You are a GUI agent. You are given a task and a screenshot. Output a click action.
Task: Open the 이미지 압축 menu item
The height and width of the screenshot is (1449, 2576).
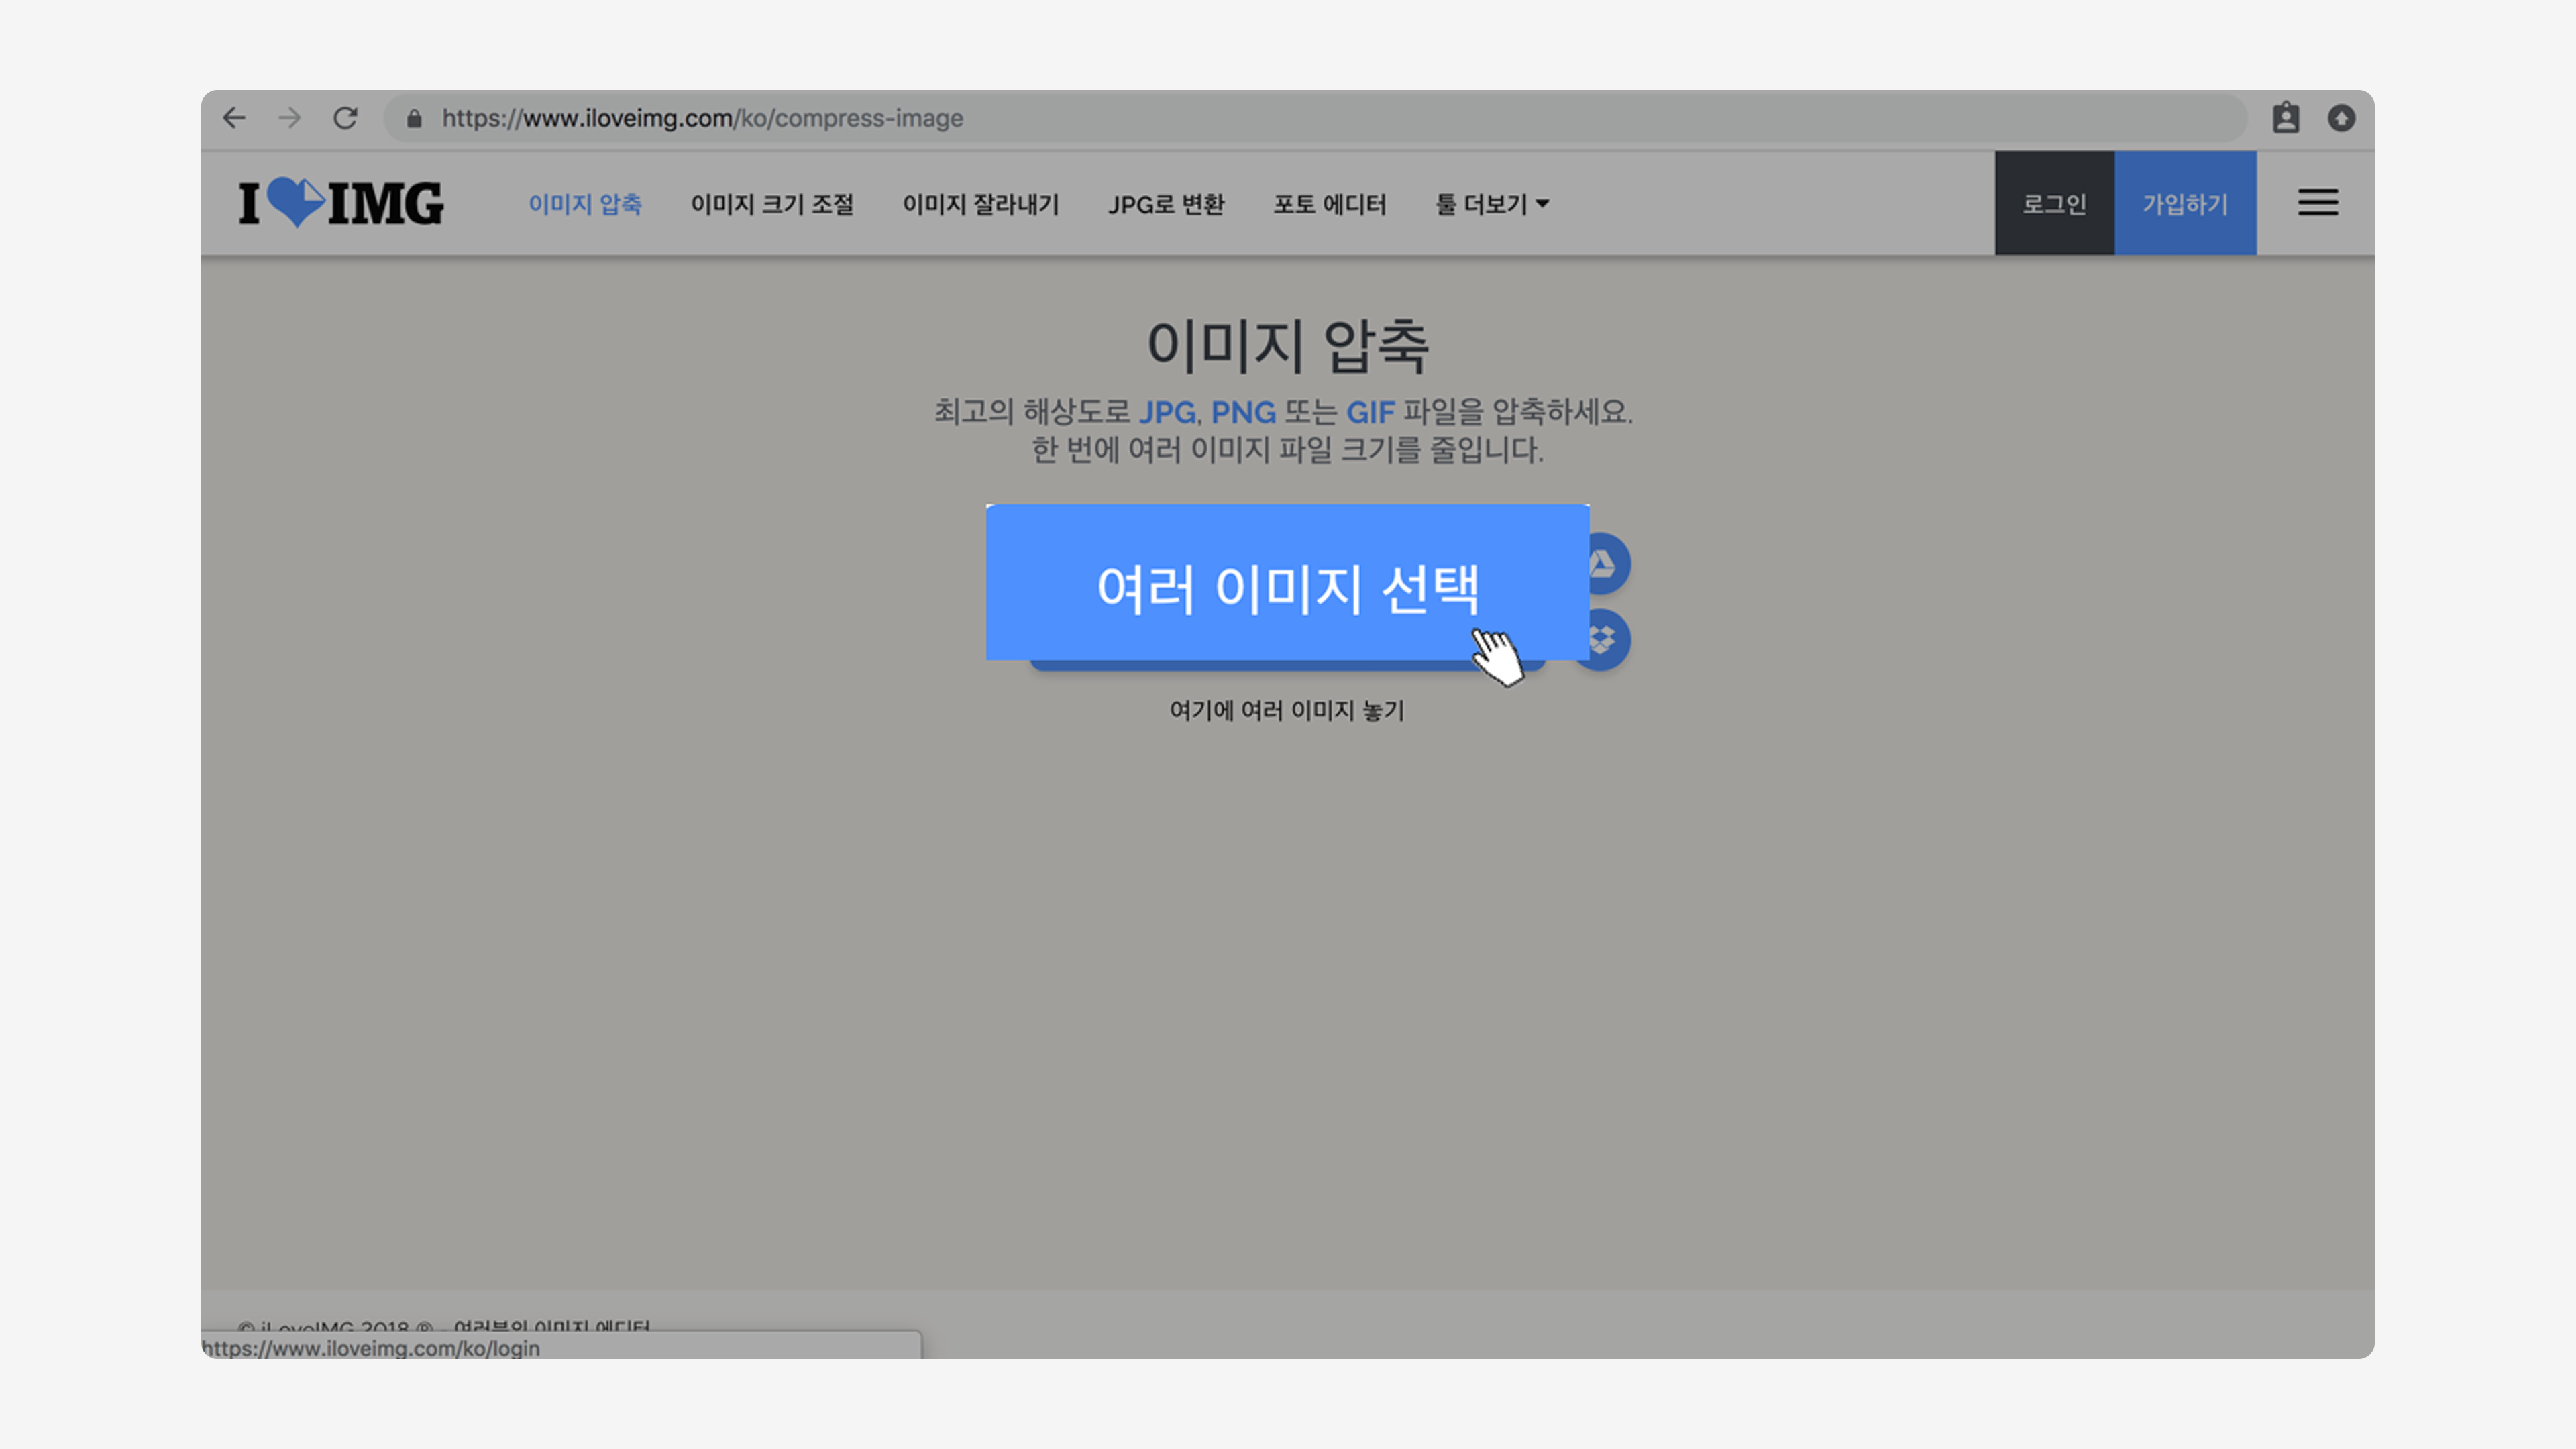click(x=585, y=204)
